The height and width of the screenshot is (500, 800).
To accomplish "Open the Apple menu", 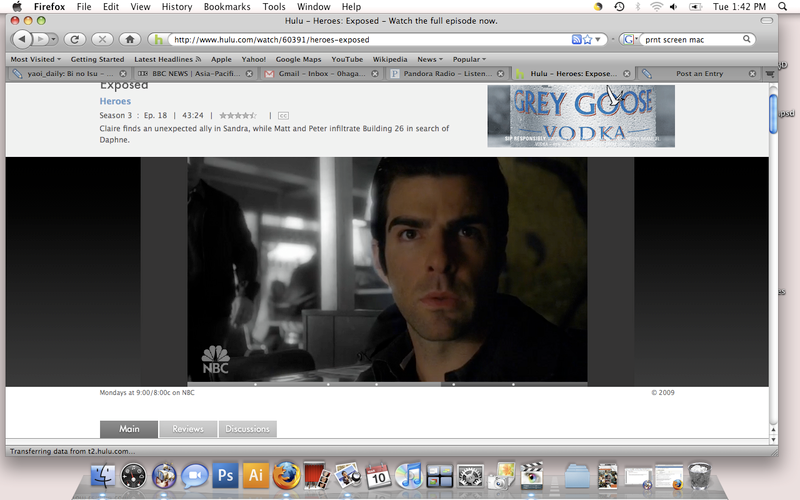I will pyautogui.click(x=17, y=7).
